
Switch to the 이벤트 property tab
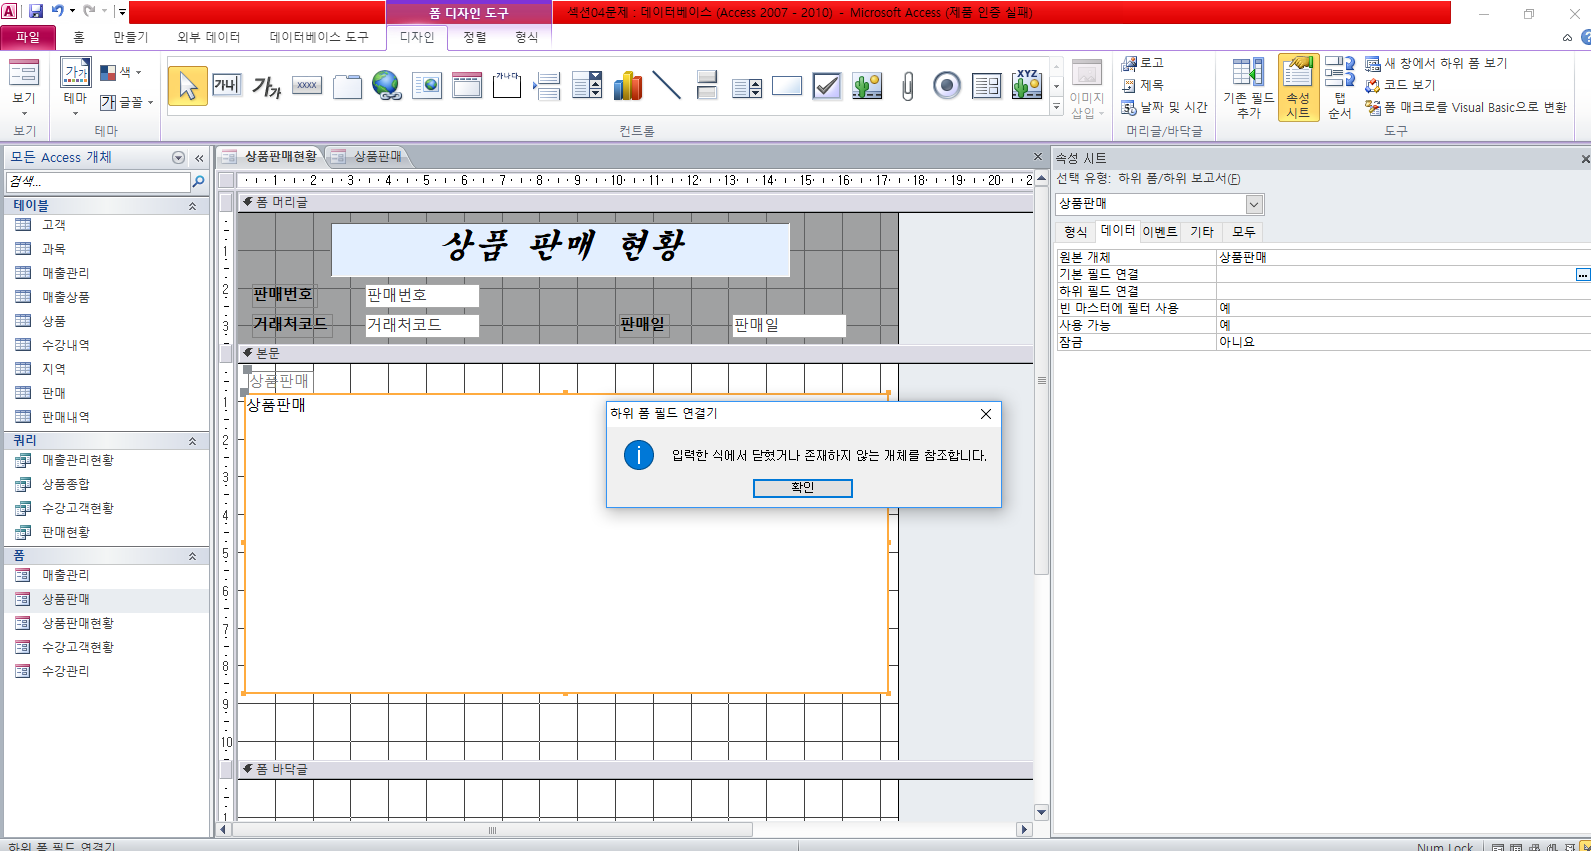pos(1159,232)
